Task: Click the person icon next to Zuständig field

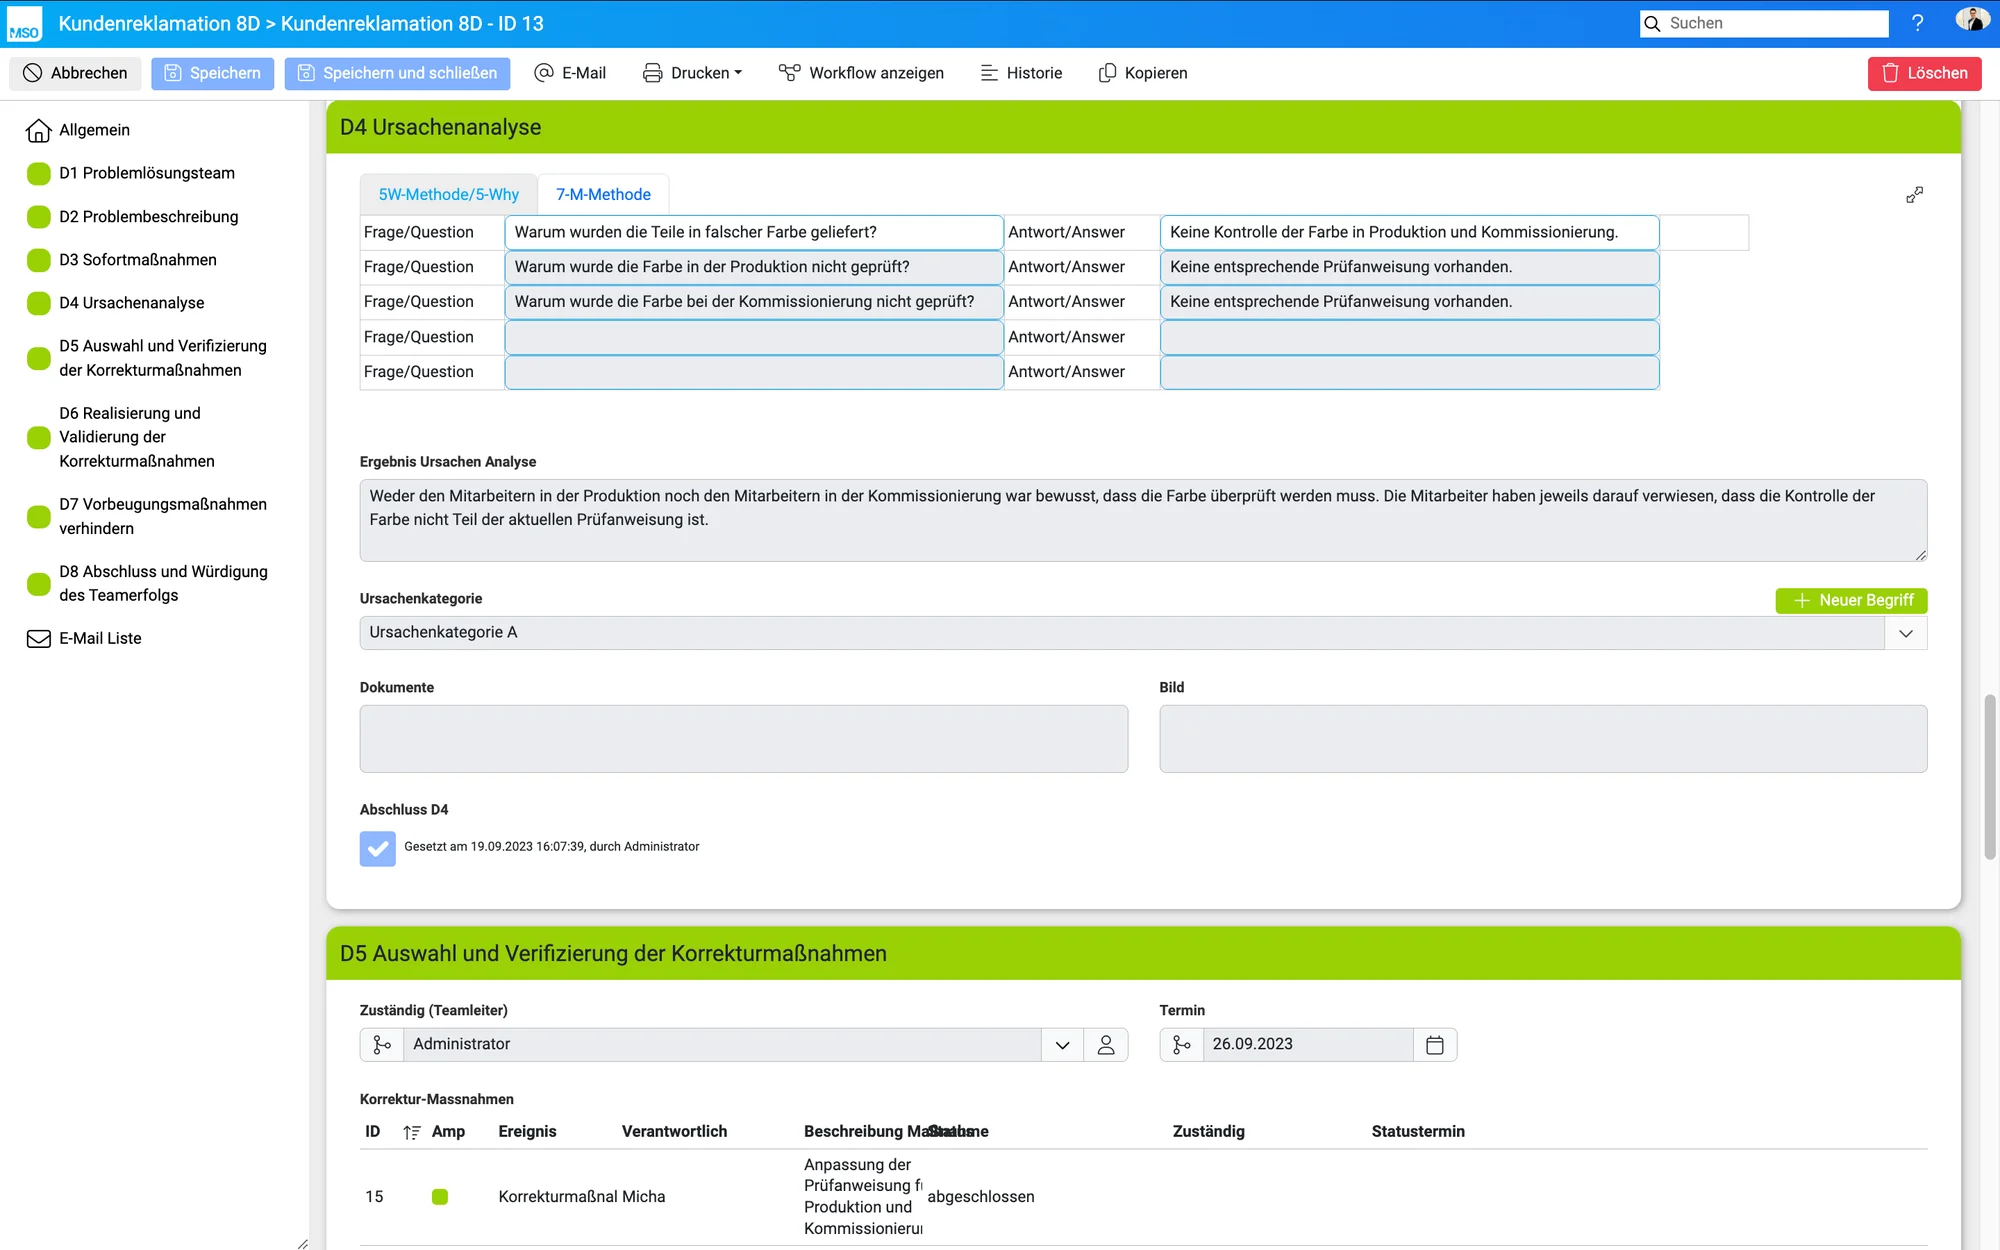Action: [x=1106, y=1045]
